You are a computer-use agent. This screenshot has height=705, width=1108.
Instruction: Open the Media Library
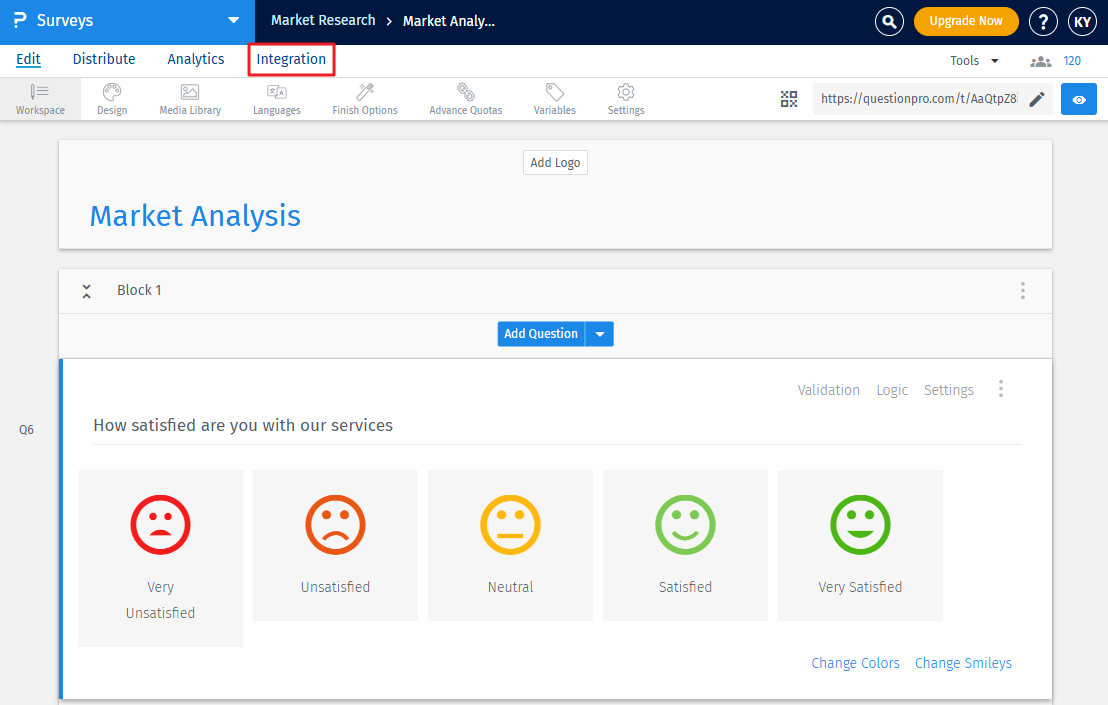190,99
